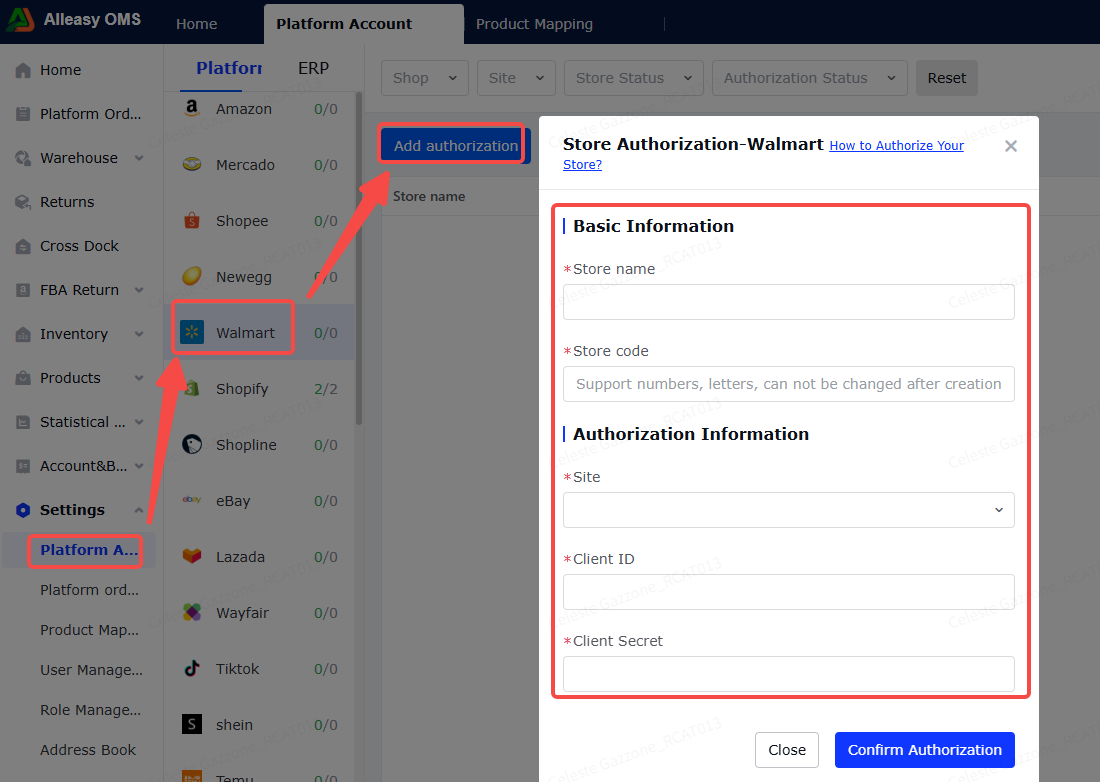Click the Shopee platform logo
The height and width of the screenshot is (782, 1100).
(192, 220)
